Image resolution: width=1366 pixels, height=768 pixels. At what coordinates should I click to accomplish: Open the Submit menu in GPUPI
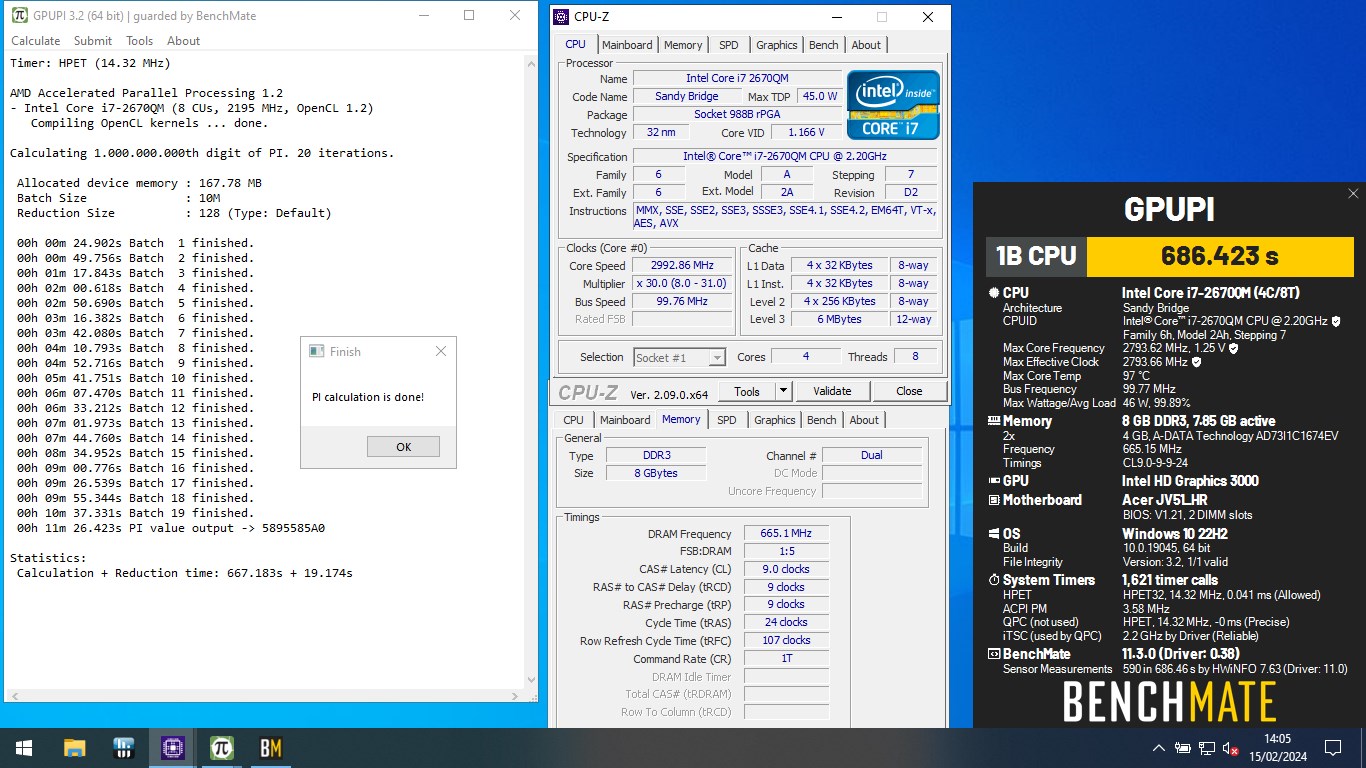pyautogui.click(x=93, y=41)
